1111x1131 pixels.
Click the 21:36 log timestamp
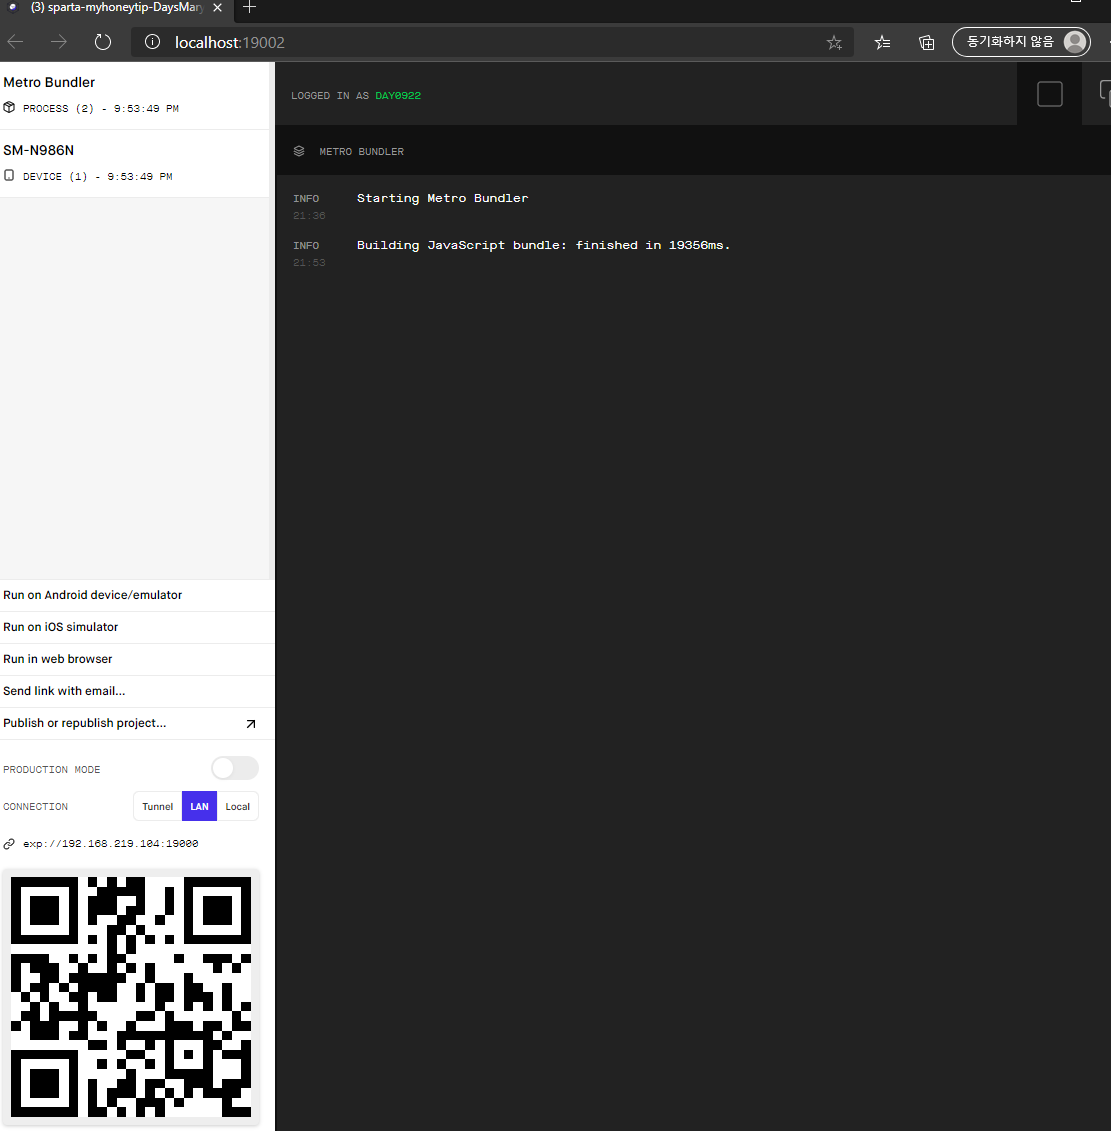(x=309, y=216)
